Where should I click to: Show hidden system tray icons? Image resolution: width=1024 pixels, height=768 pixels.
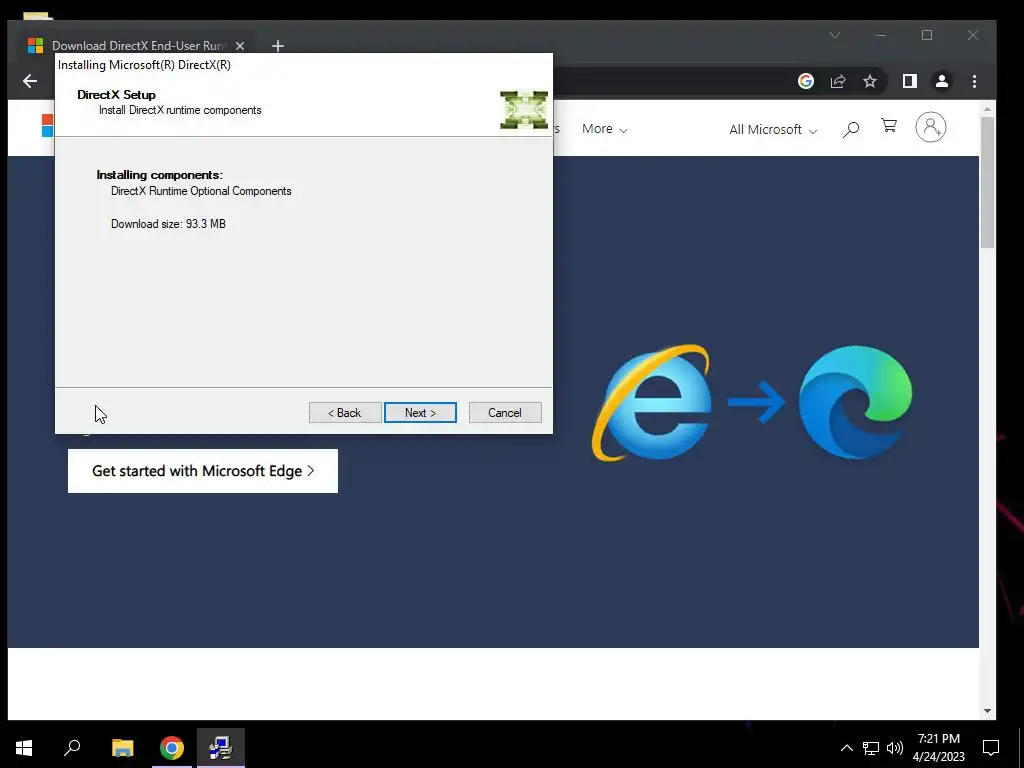coord(846,748)
